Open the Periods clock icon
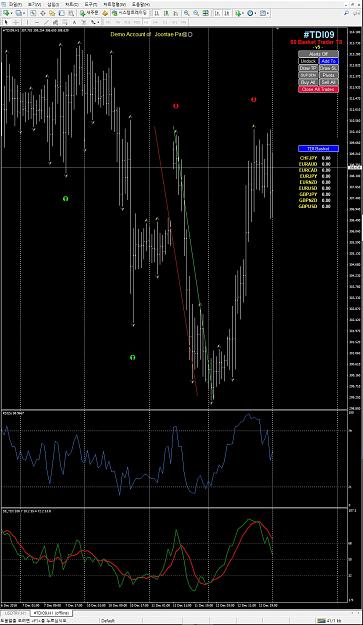Image resolution: width=363 pixels, height=625 pixels. click(250, 13)
